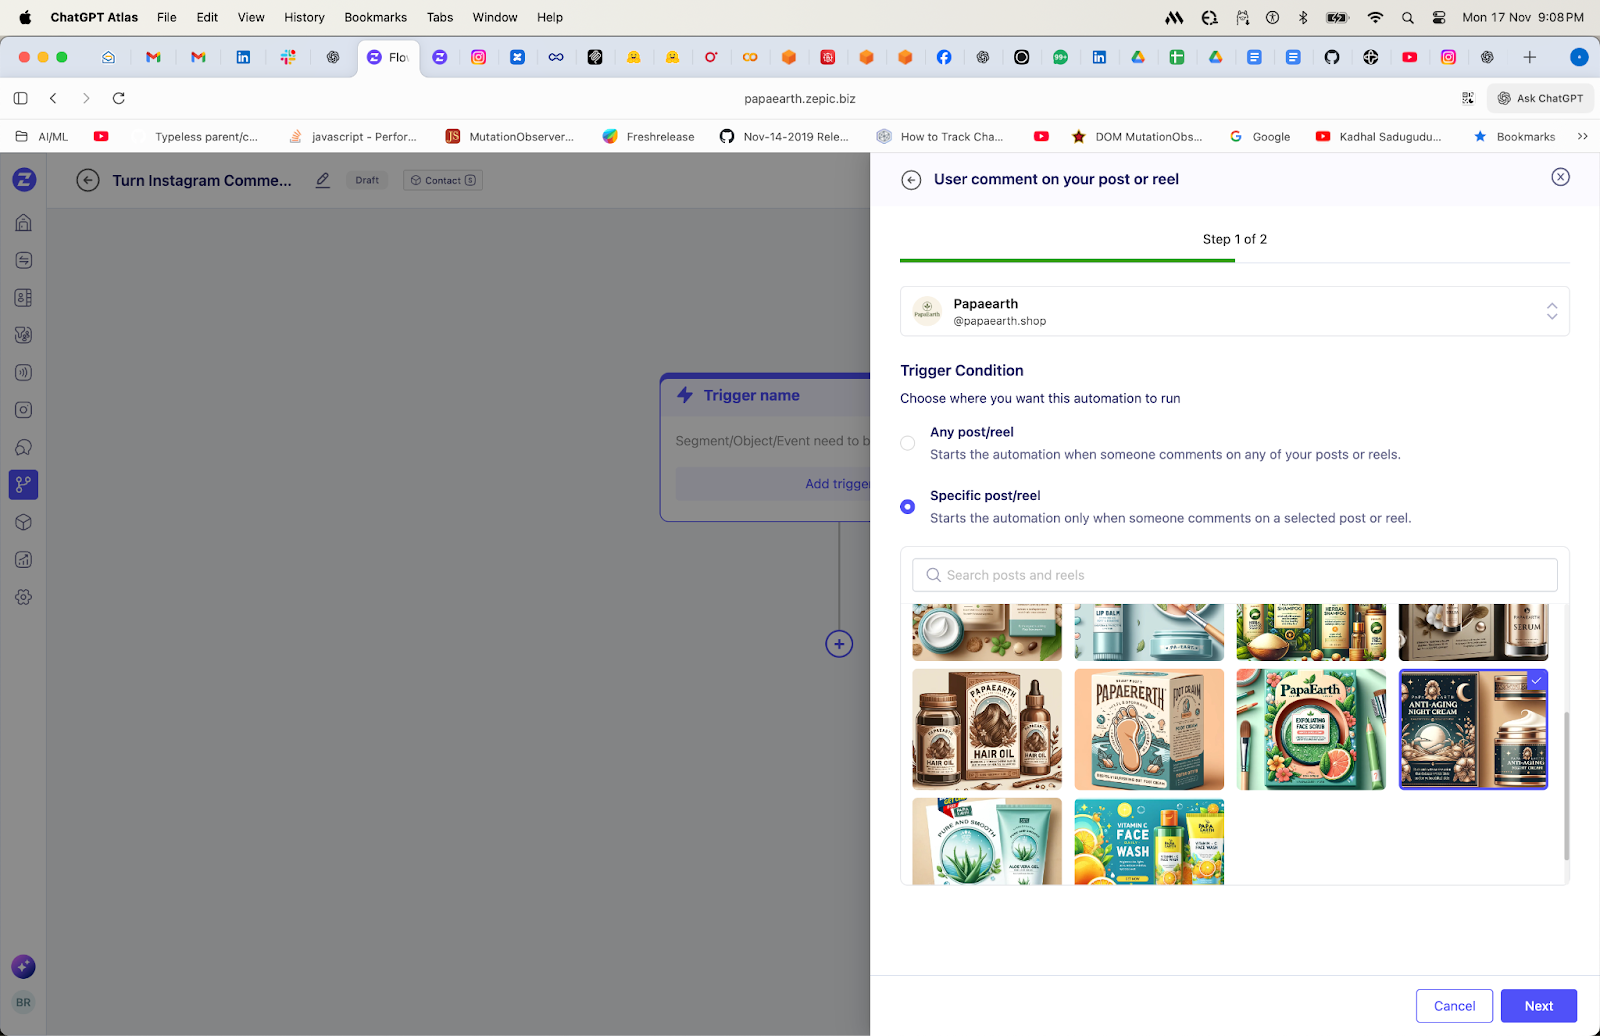Click 'Add trigger' in the trigger card
This screenshot has width=1600, height=1036.
pyautogui.click(x=838, y=484)
